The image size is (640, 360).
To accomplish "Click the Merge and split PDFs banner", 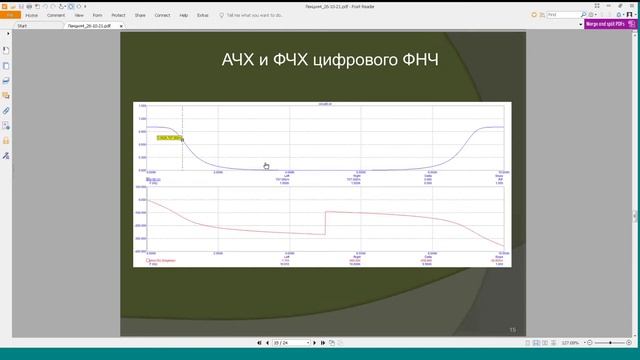I will pos(611,24).
